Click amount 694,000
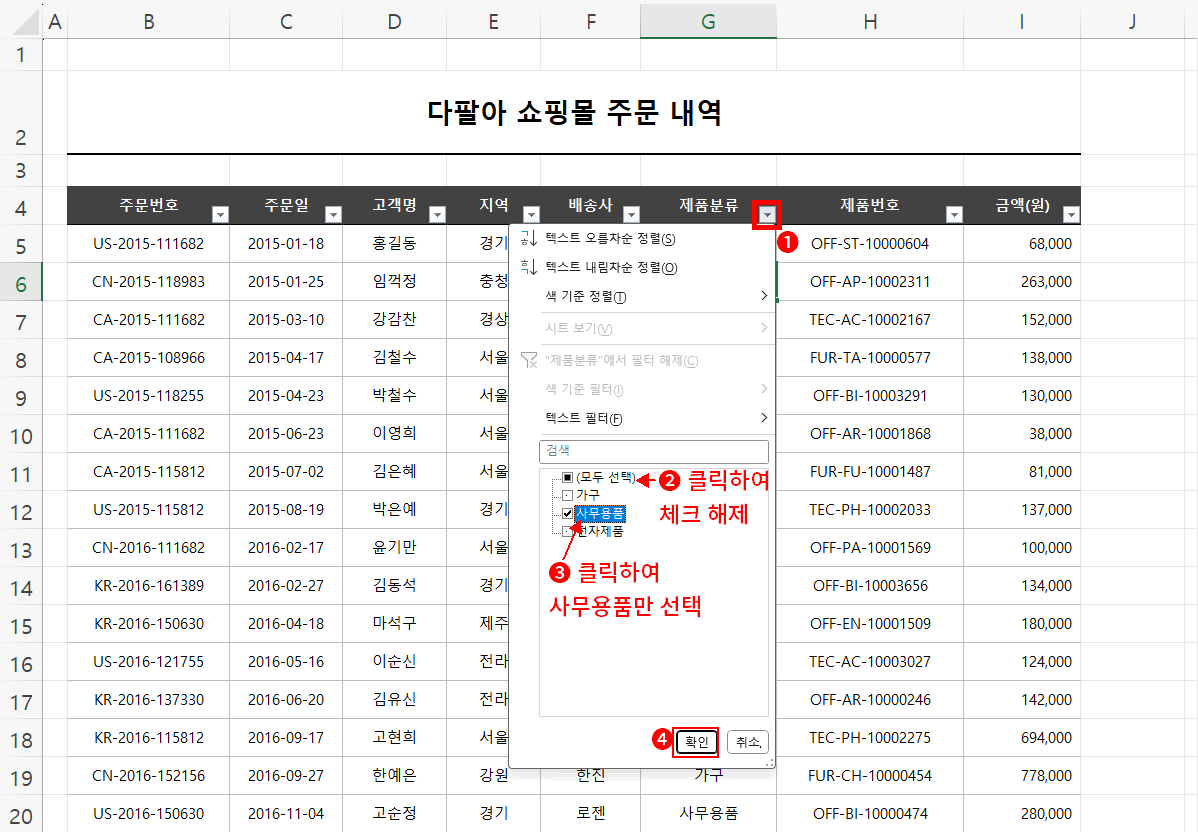The height and width of the screenshot is (832, 1198). click(1022, 738)
